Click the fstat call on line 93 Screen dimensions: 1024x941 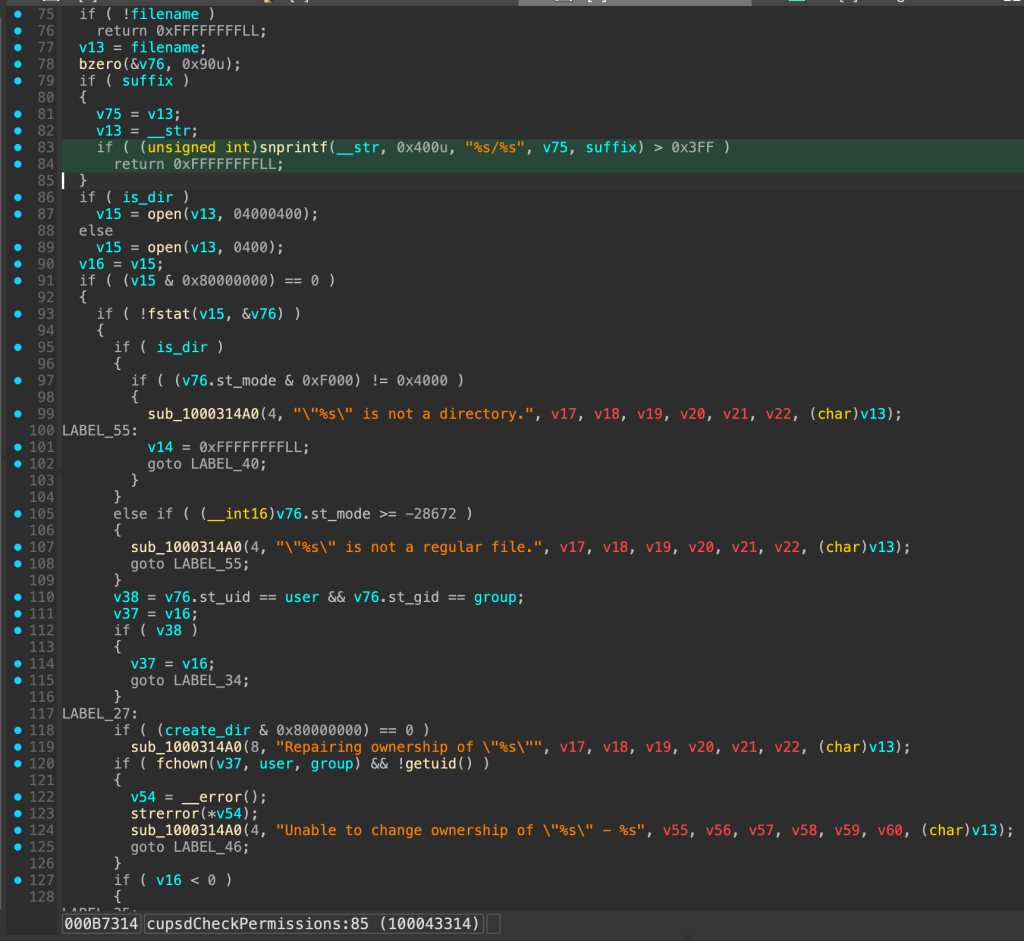(x=169, y=314)
